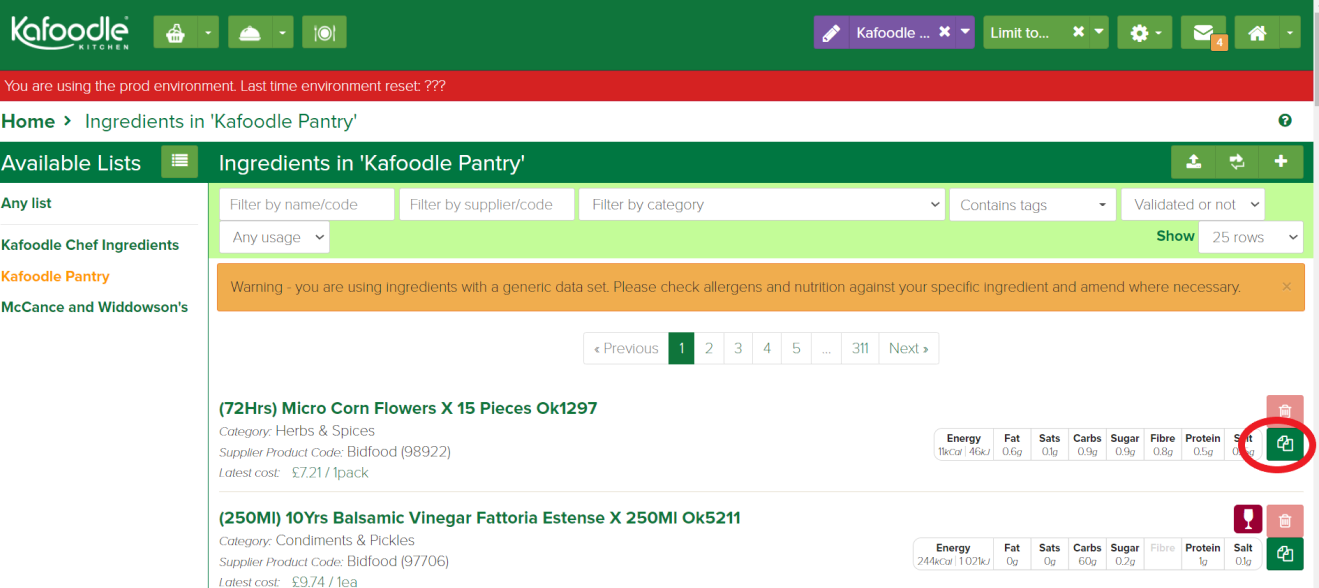
Task: Click the Energy '11kCal' cell for Micro Corn Flowers
Action: point(964,445)
